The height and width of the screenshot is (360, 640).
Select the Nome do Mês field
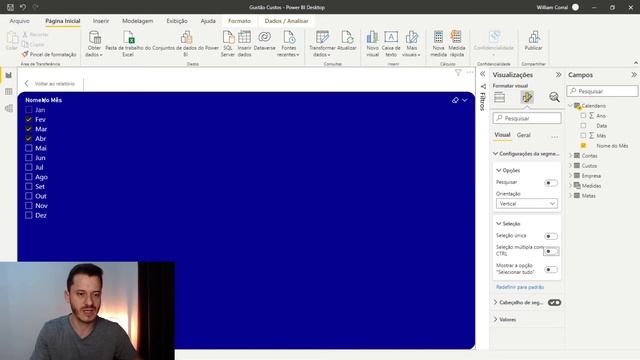[612, 146]
